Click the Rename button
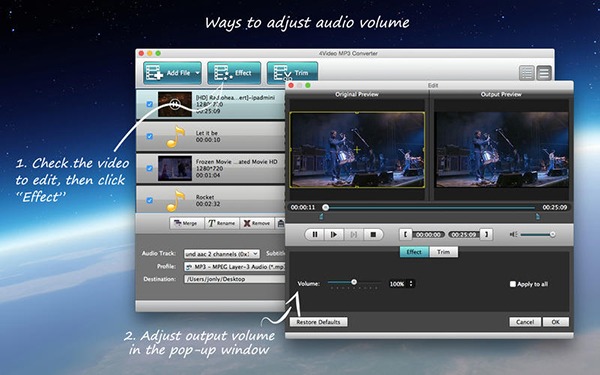This screenshot has width=600, height=375. click(222, 223)
